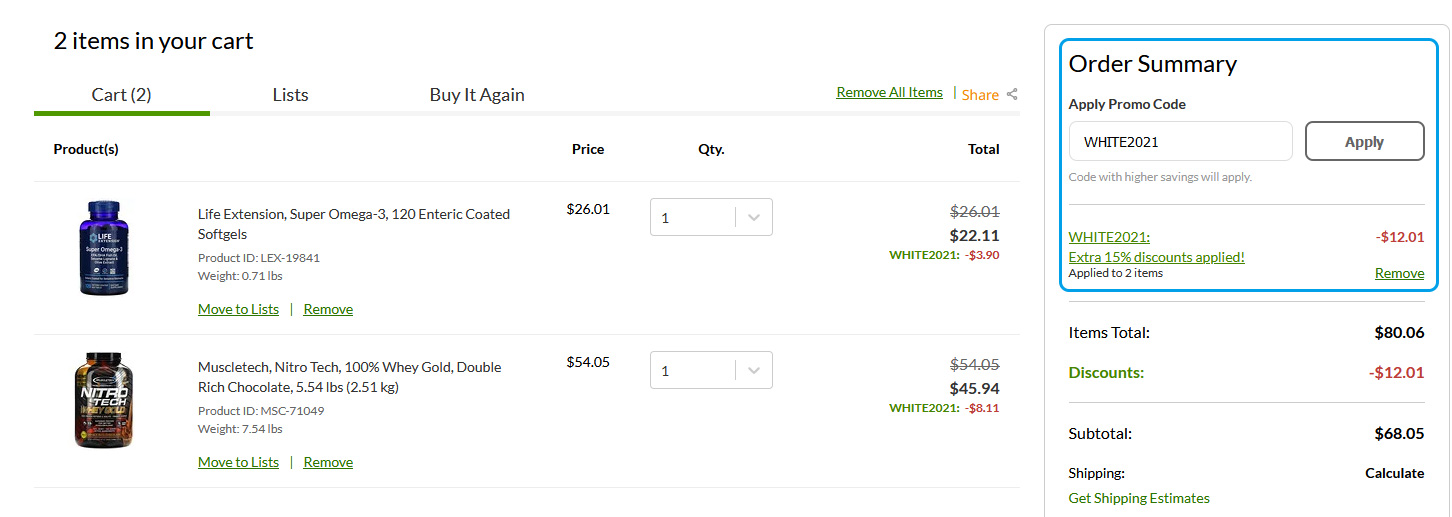Open the Super Omega-3 product thumbnail

click(105, 247)
